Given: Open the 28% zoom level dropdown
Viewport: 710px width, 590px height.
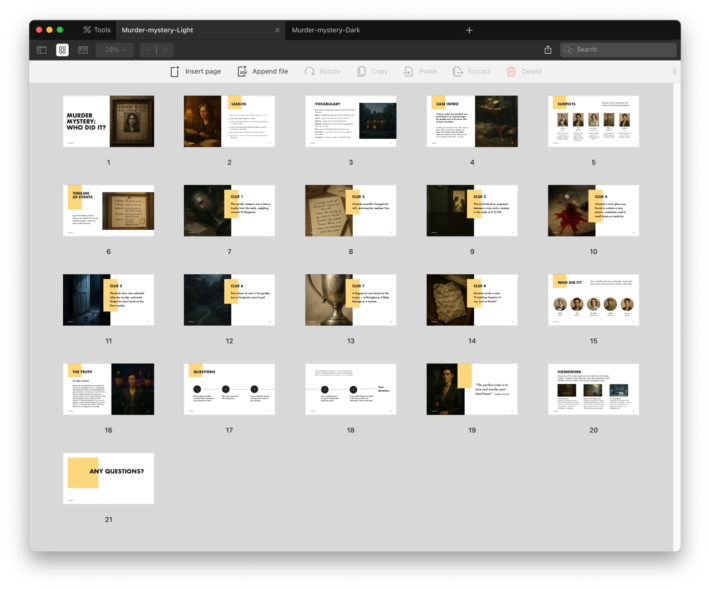Looking at the screenshot, I should (114, 49).
